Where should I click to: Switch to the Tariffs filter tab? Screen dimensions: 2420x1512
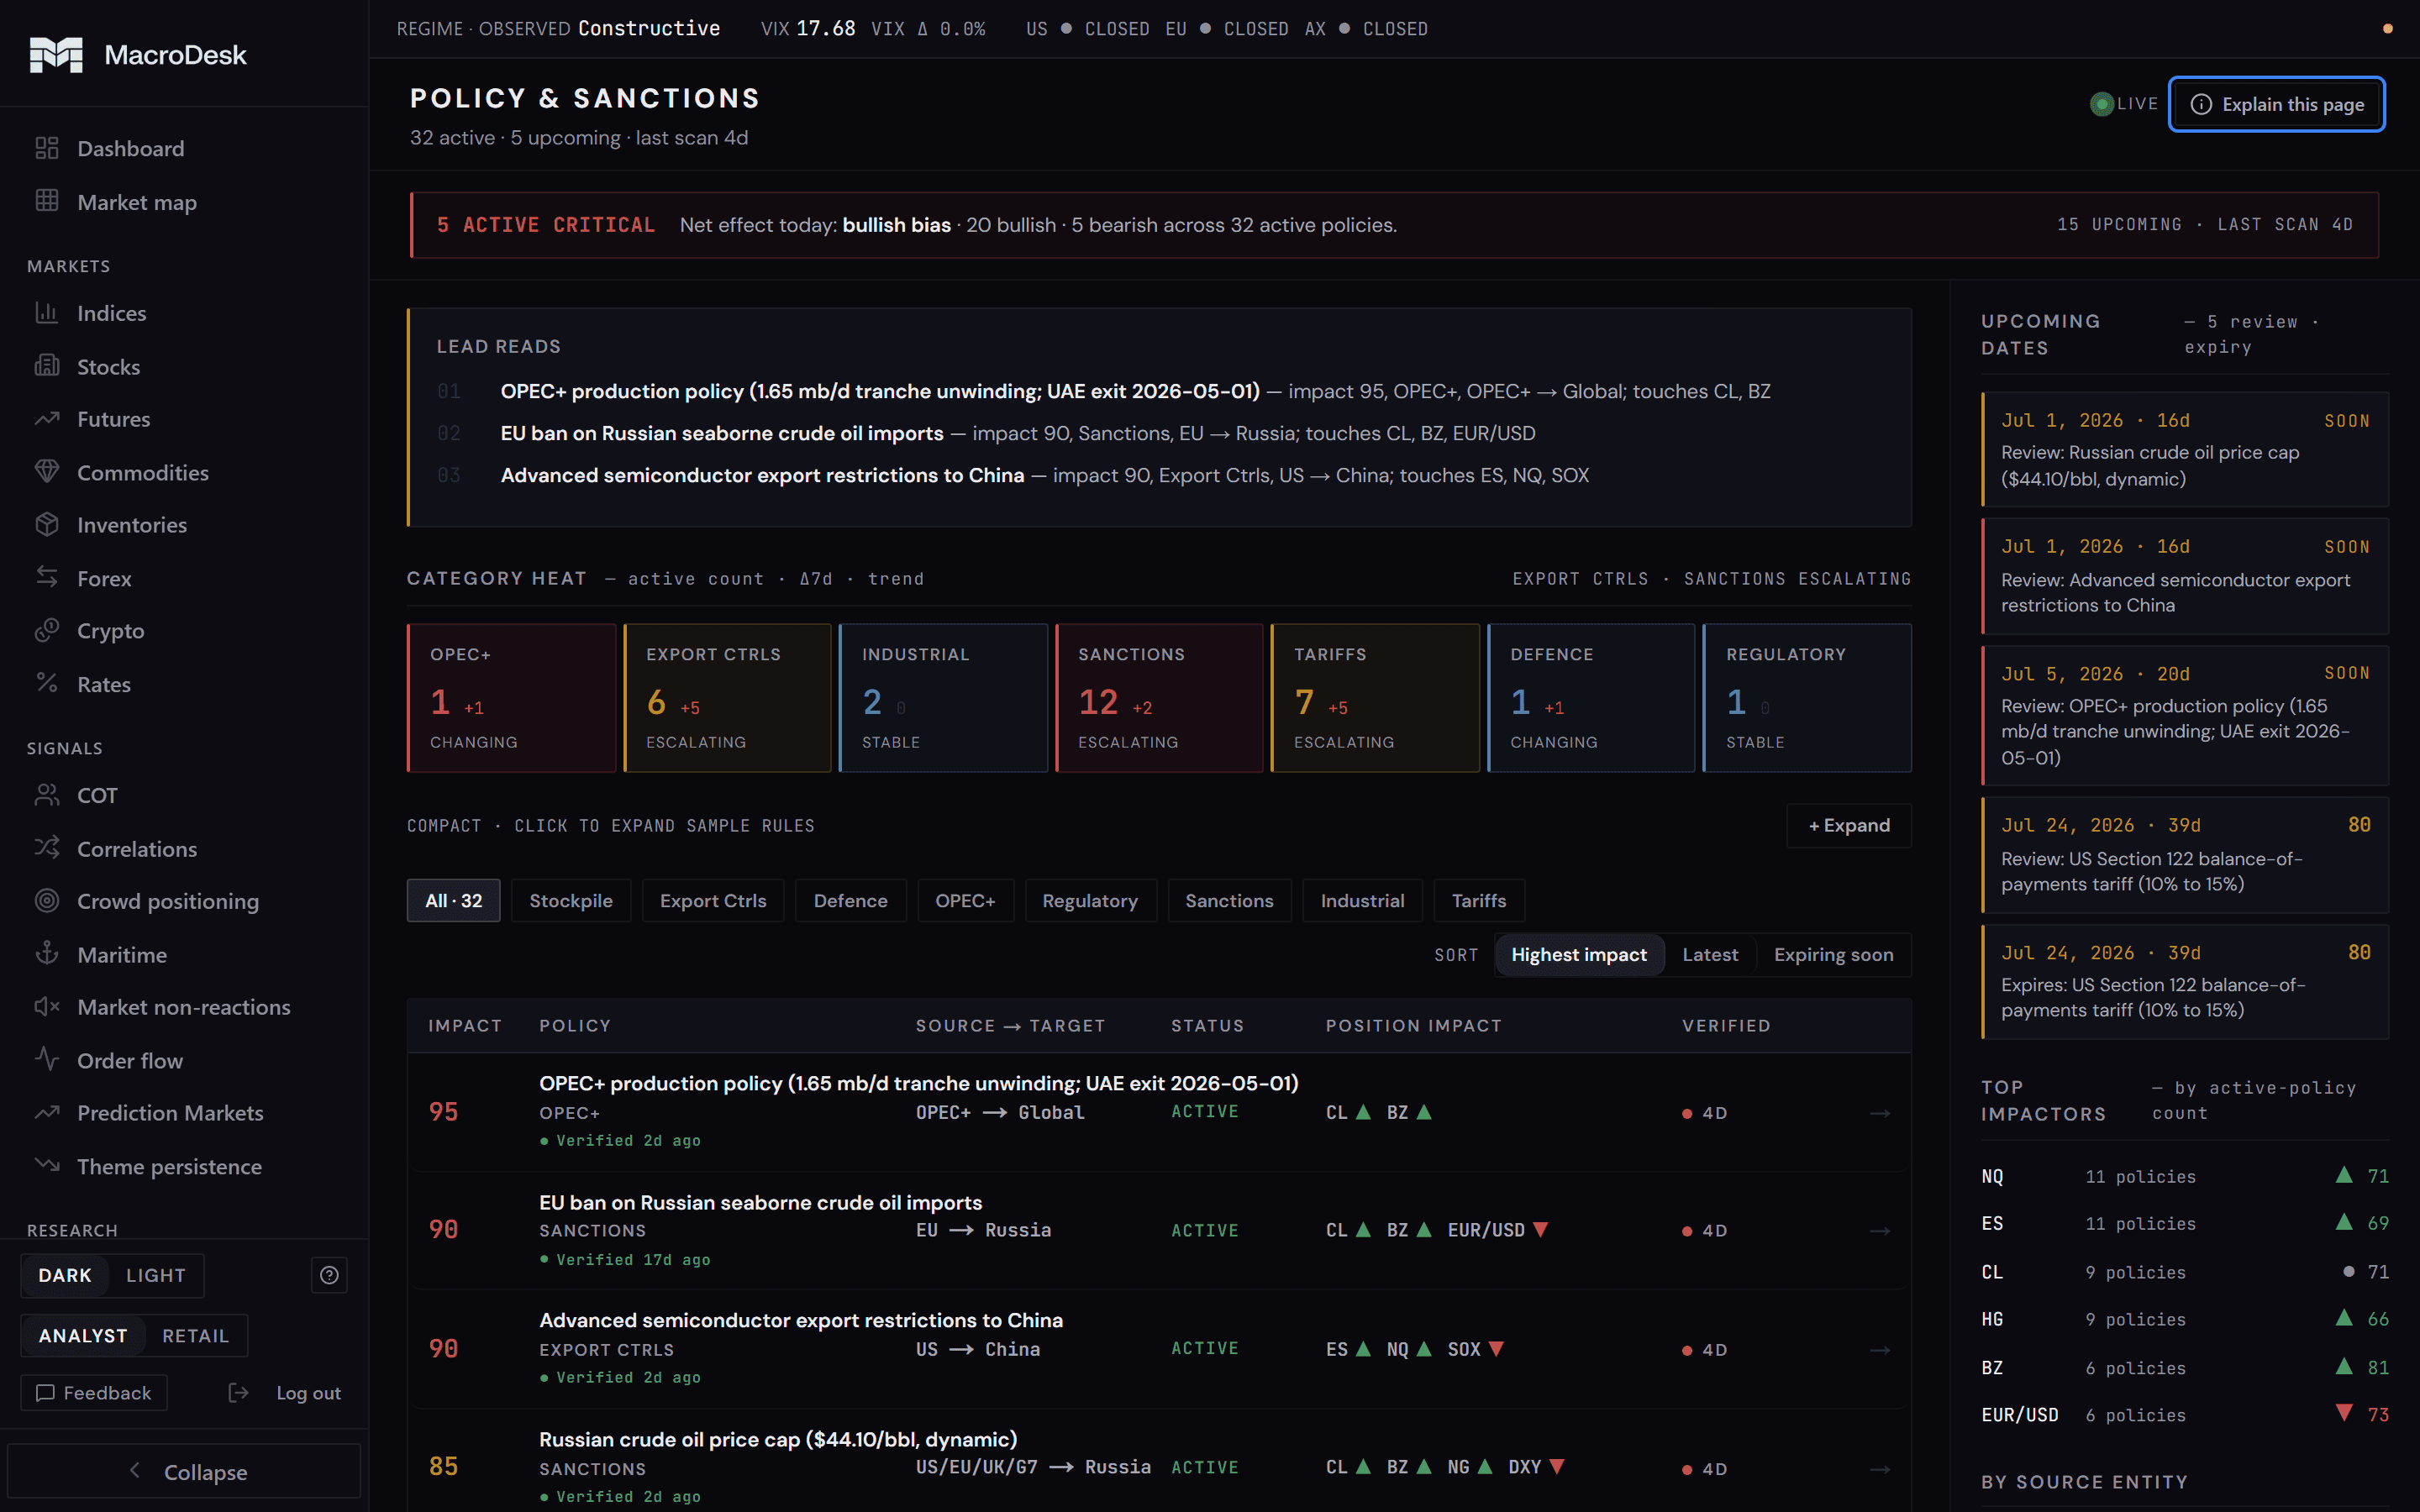click(x=1478, y=901)
